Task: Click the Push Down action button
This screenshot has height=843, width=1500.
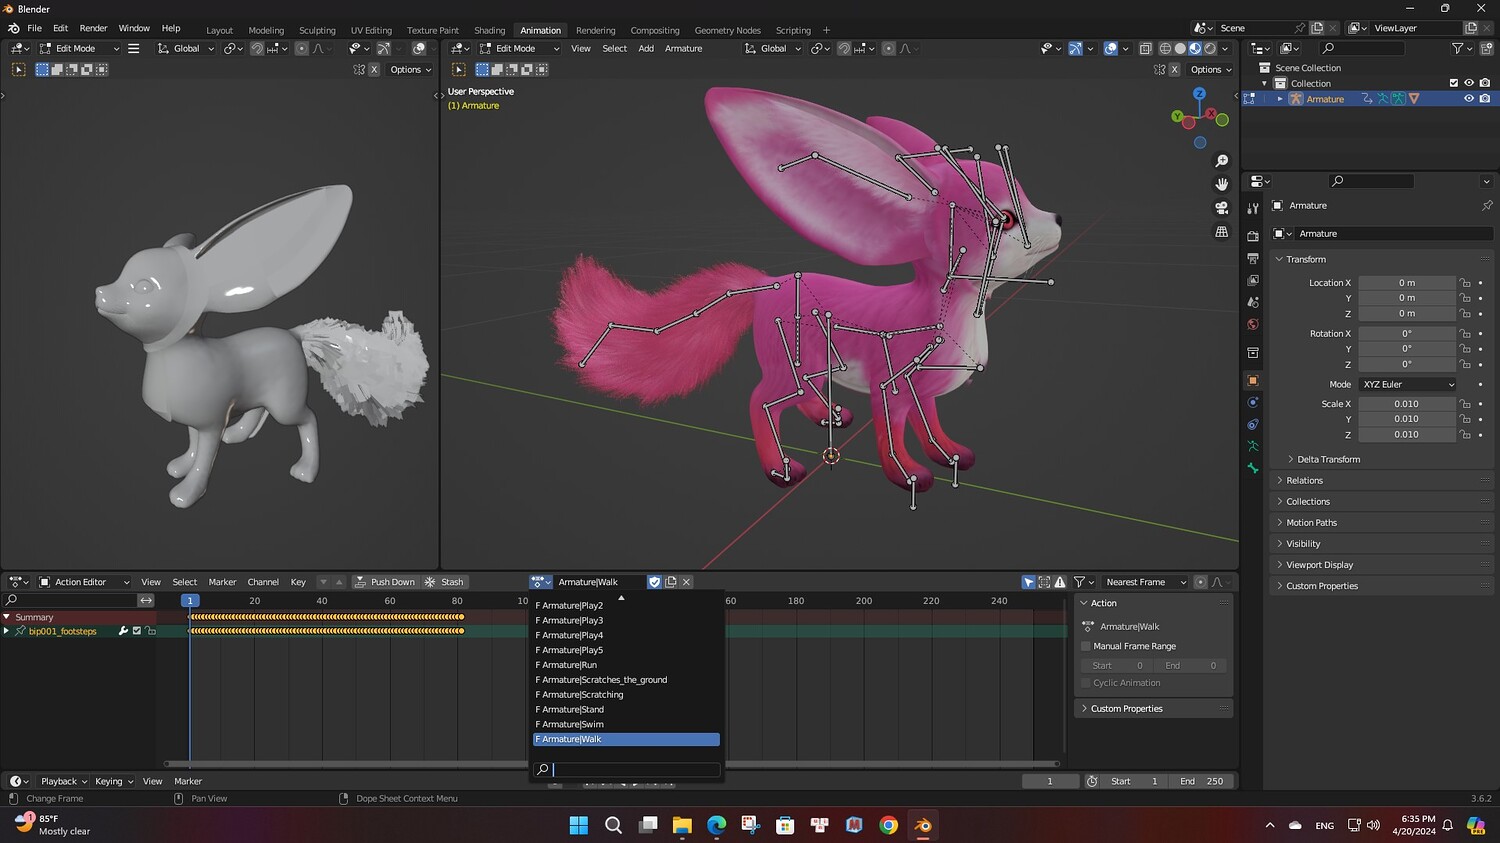Action: (384, 582)
